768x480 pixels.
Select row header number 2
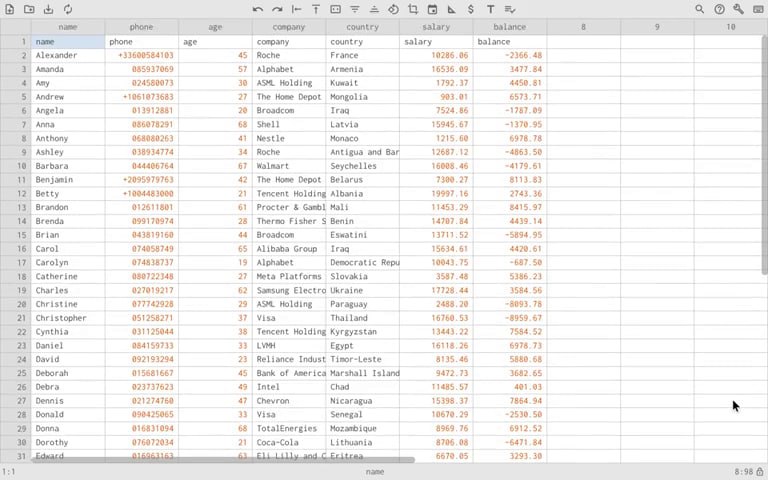pos(16,55)
